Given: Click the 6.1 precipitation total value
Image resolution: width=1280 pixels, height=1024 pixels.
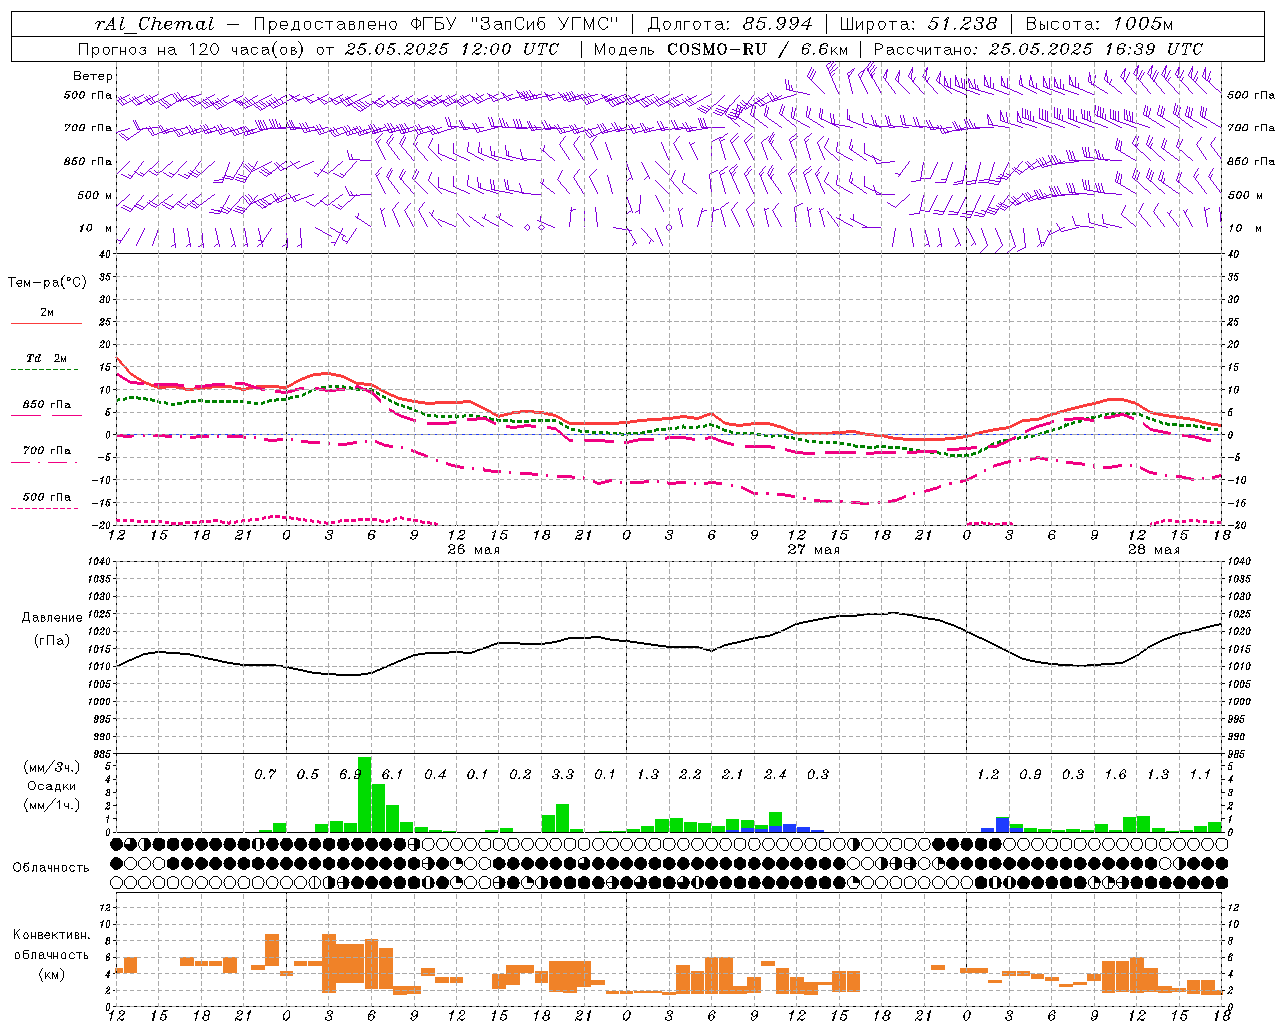Looking at the screenshot, I should click(392, 775).
